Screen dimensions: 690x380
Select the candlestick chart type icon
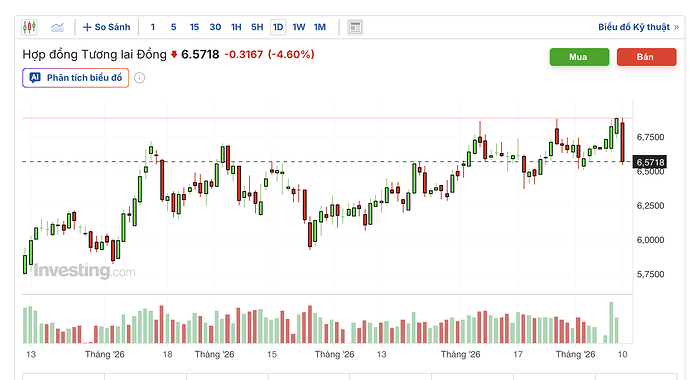tap(29, 27)
